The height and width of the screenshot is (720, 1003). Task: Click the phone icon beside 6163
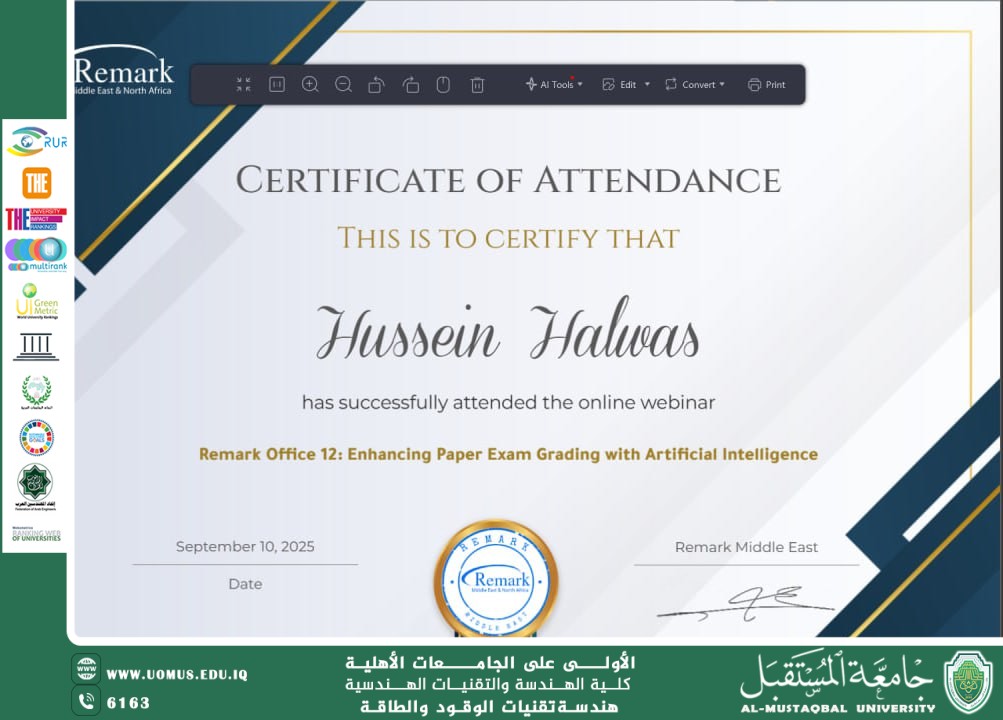[x=87, y=702]
